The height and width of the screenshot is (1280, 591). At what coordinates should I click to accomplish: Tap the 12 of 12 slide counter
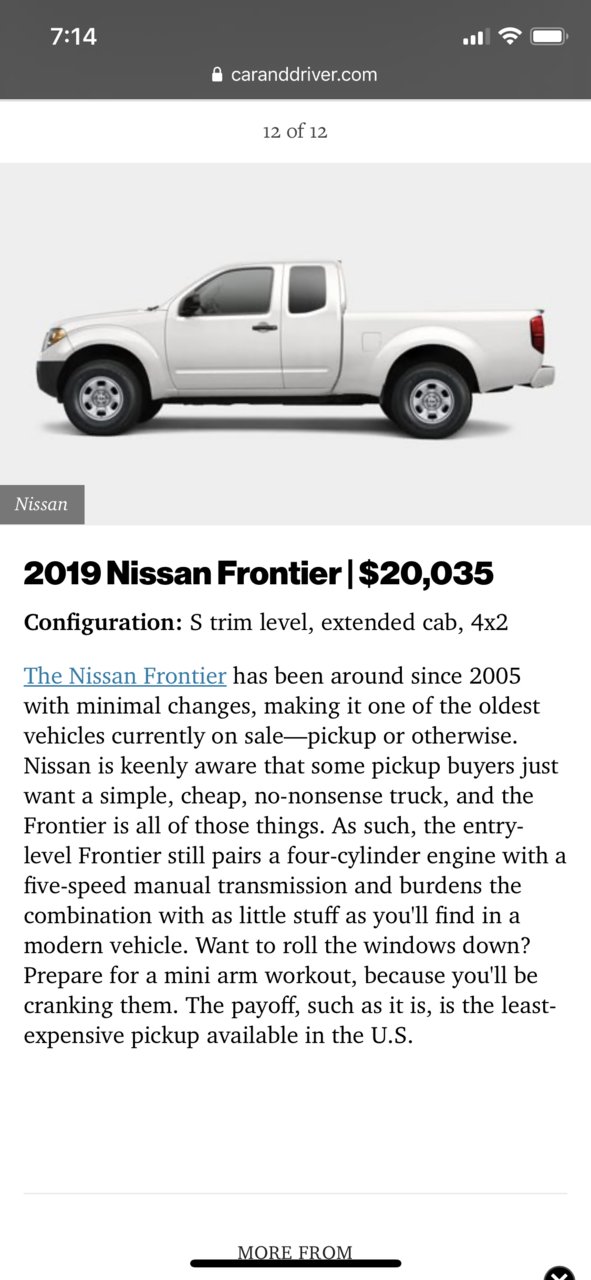point(295,131)
